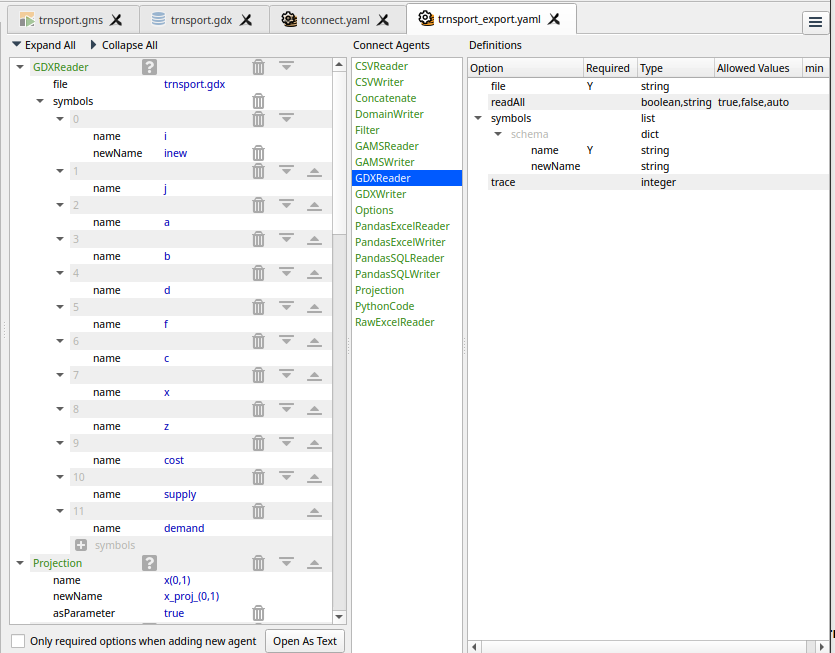835x653 pixels.
Task: Remove the asParameter option from Projection
Action: click(258, 613)
